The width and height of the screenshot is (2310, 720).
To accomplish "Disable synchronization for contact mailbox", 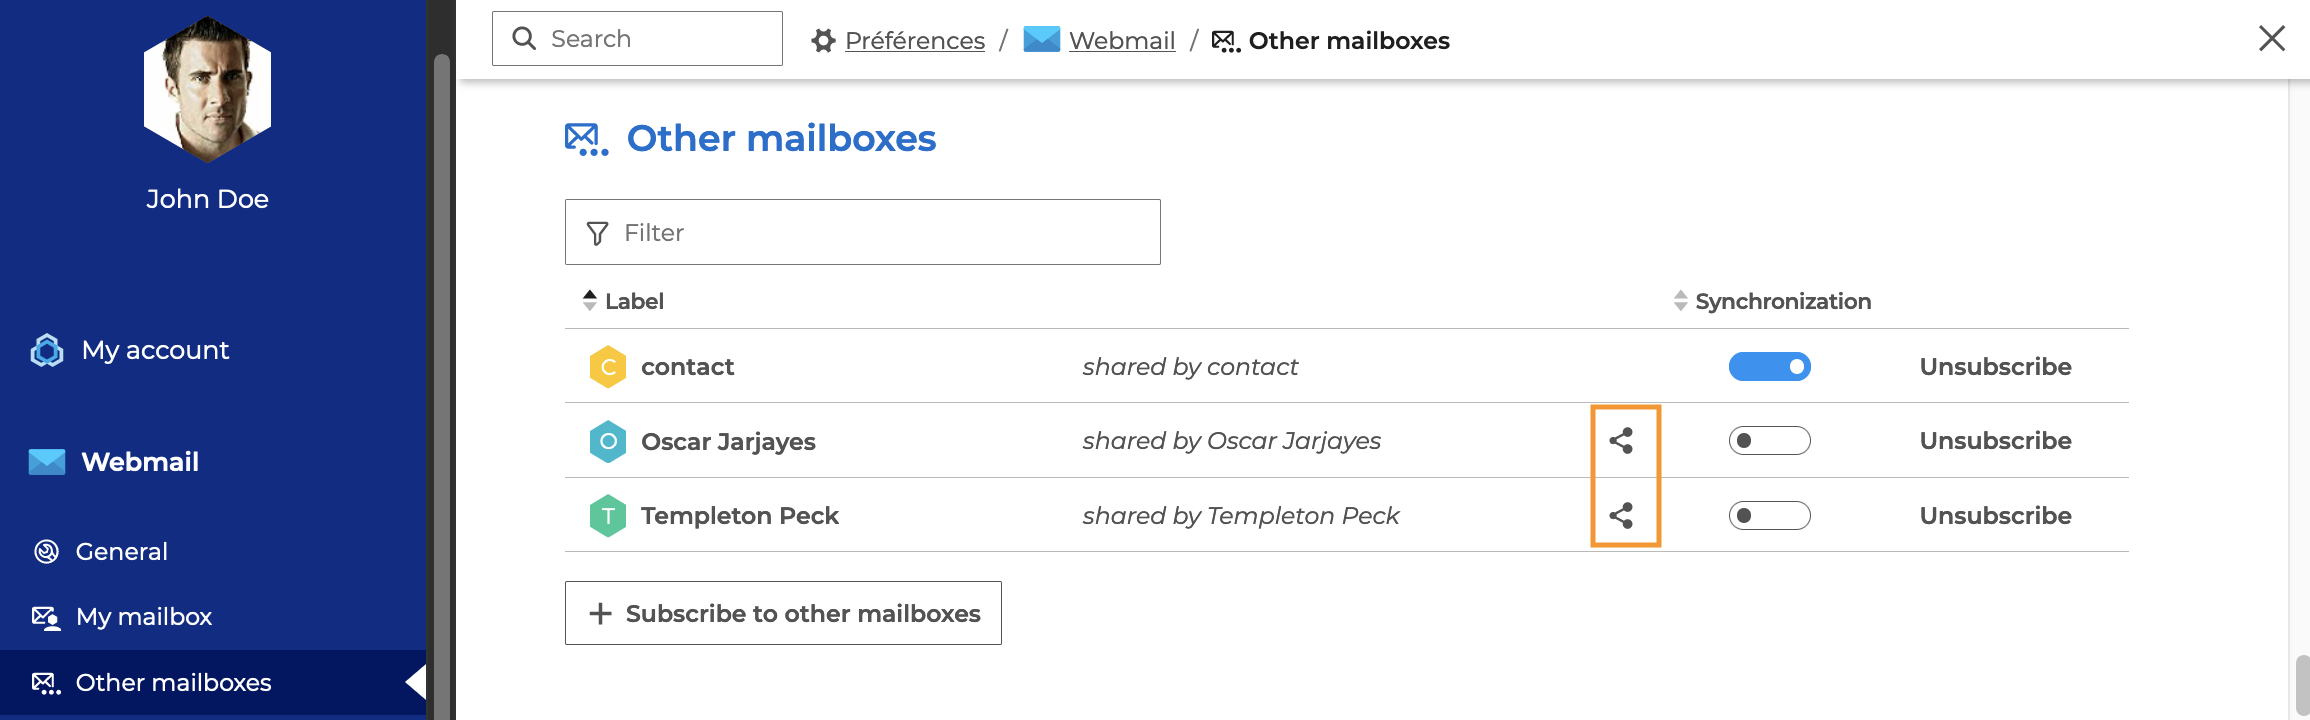I will pyautogui.click(x=1769, y=367).
